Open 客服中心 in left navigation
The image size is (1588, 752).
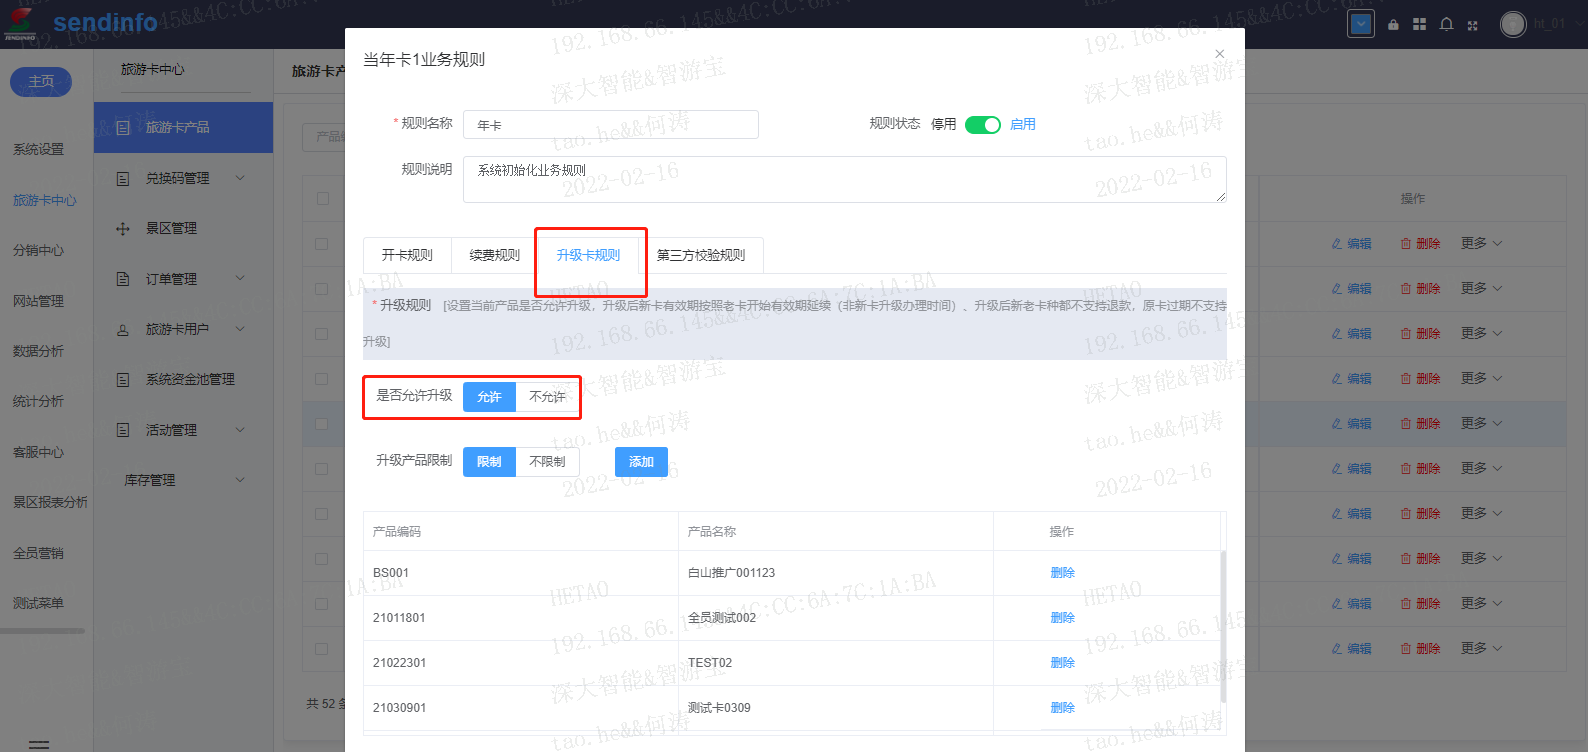[x=38, y=452]
